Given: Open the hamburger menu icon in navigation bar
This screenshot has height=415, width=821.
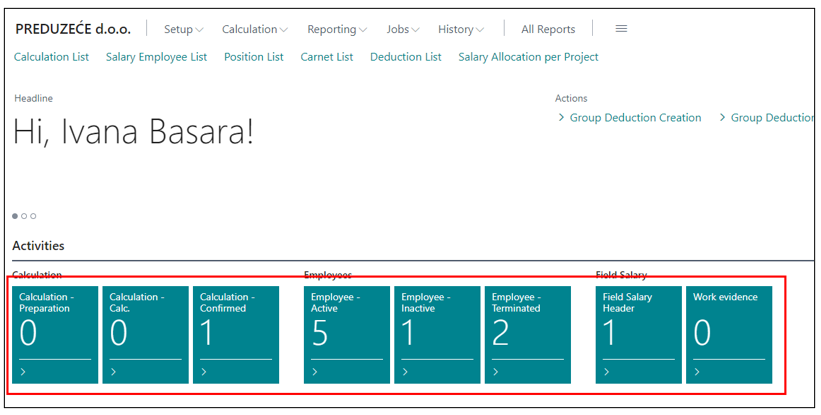Looking at the screenshot, I should pos(621,29).
